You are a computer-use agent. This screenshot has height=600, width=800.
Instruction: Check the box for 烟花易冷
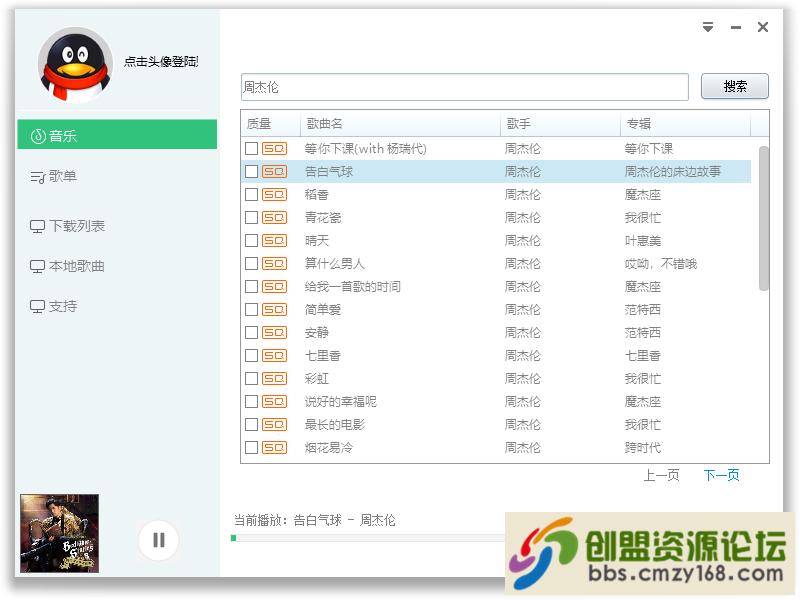252,447
